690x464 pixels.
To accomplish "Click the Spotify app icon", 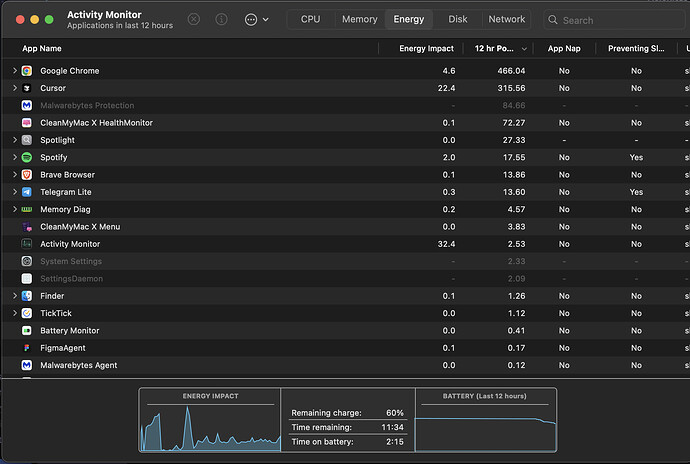I will coord(27,157).
